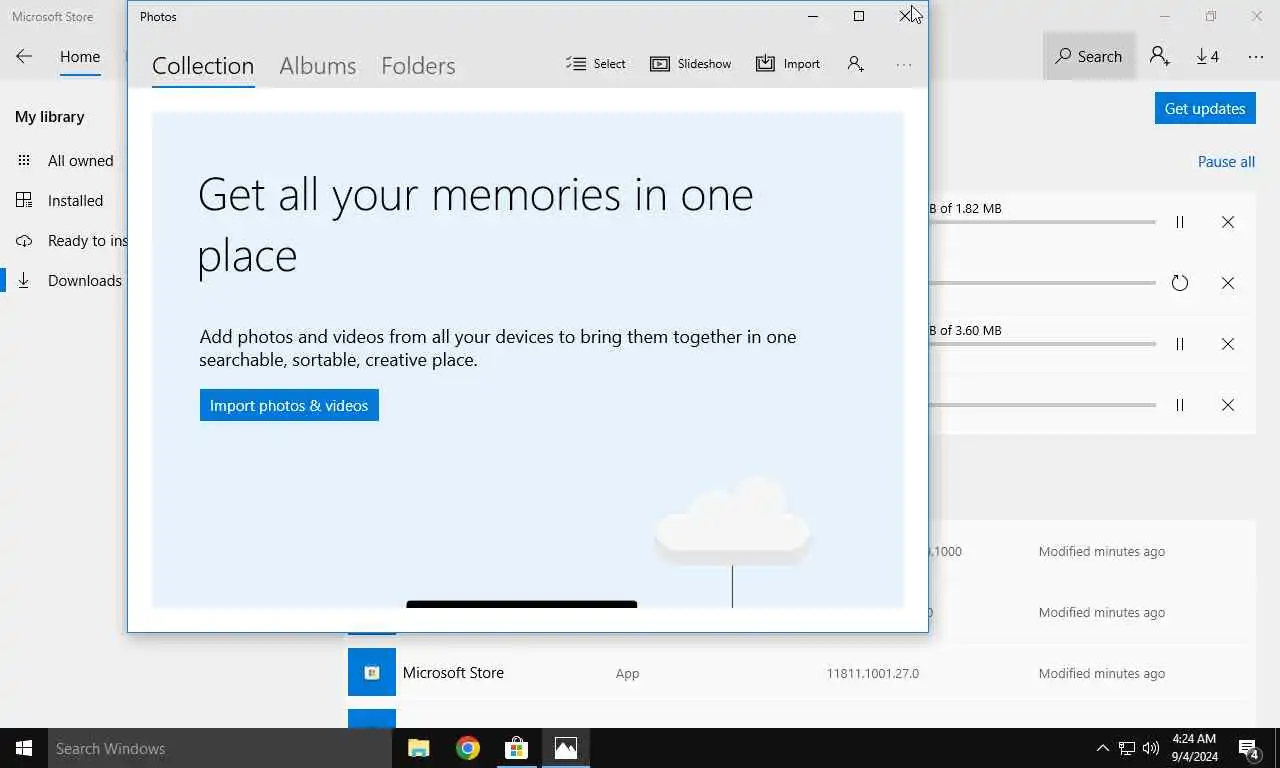1280x768 pixels.
Task: Open the Home tab in Microsoft Store
Action: click(80, 57)
